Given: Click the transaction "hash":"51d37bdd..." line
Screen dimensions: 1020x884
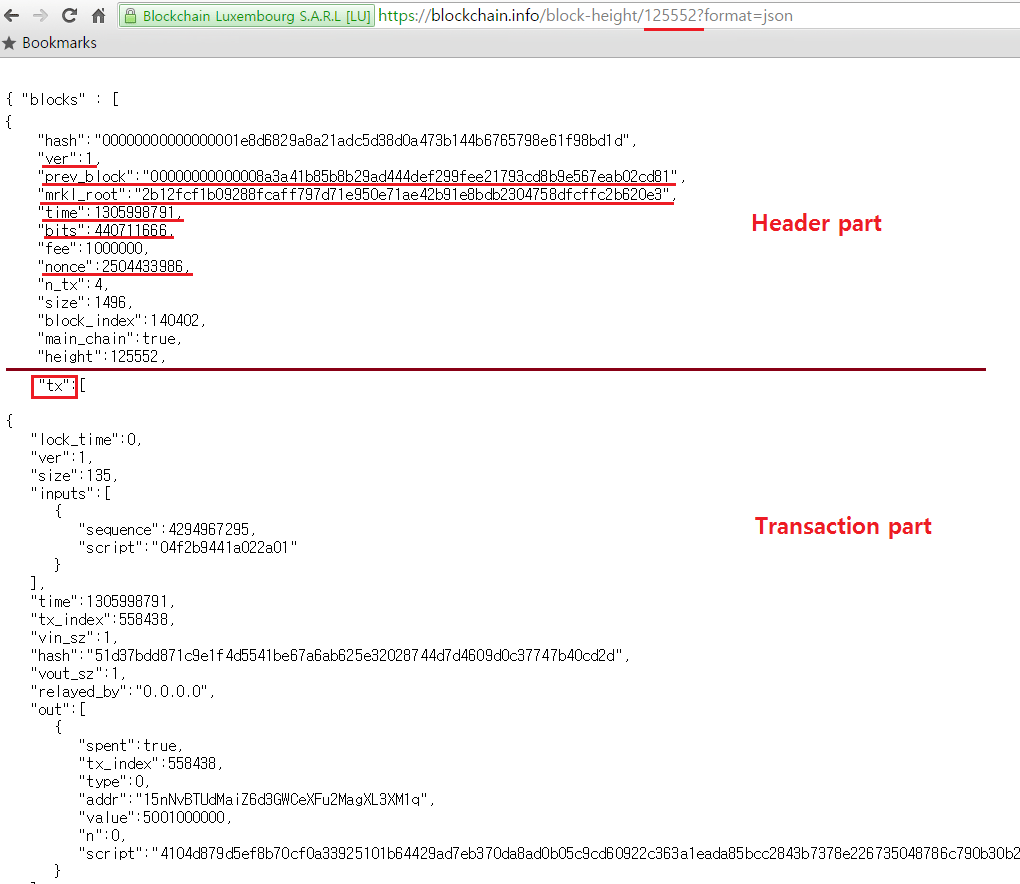Looking at the screenshot, I should tap(330, 656).
